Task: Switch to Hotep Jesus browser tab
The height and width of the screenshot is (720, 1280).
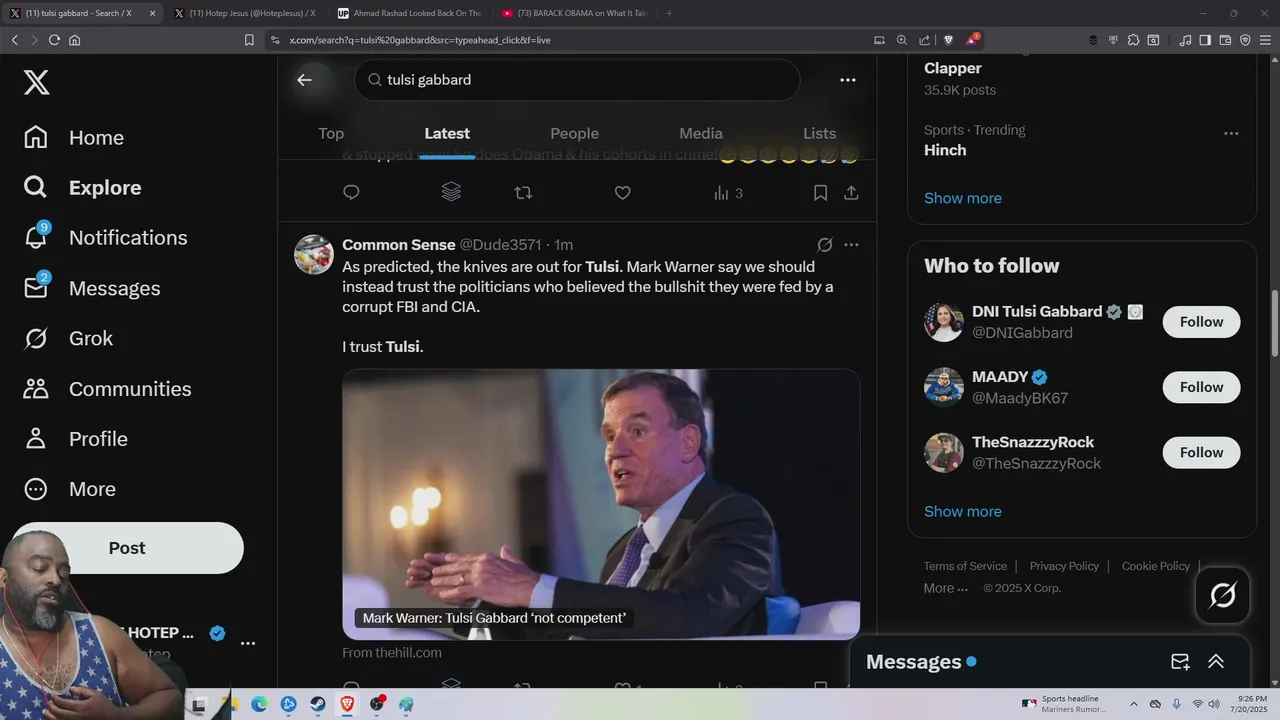Action: pyautogui.click(x=245, y=13)
